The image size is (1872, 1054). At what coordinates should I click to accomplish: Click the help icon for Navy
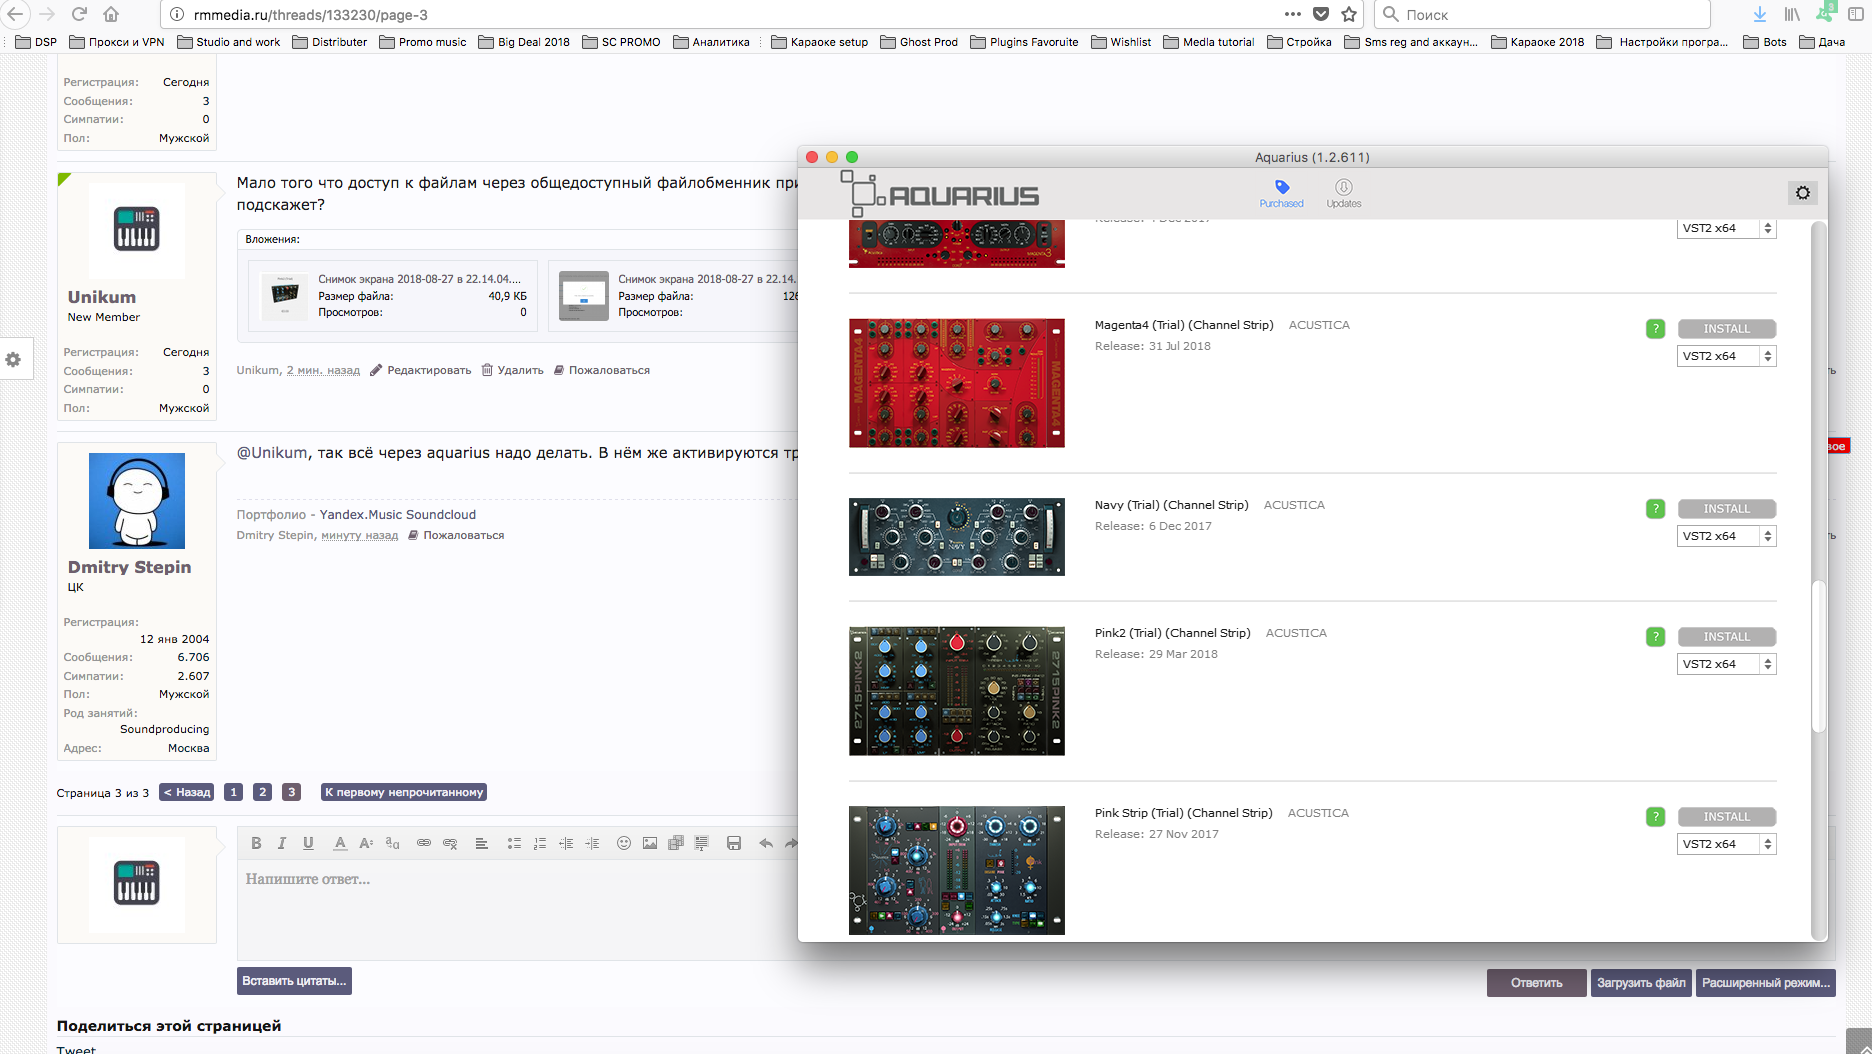pos(1655,509)
